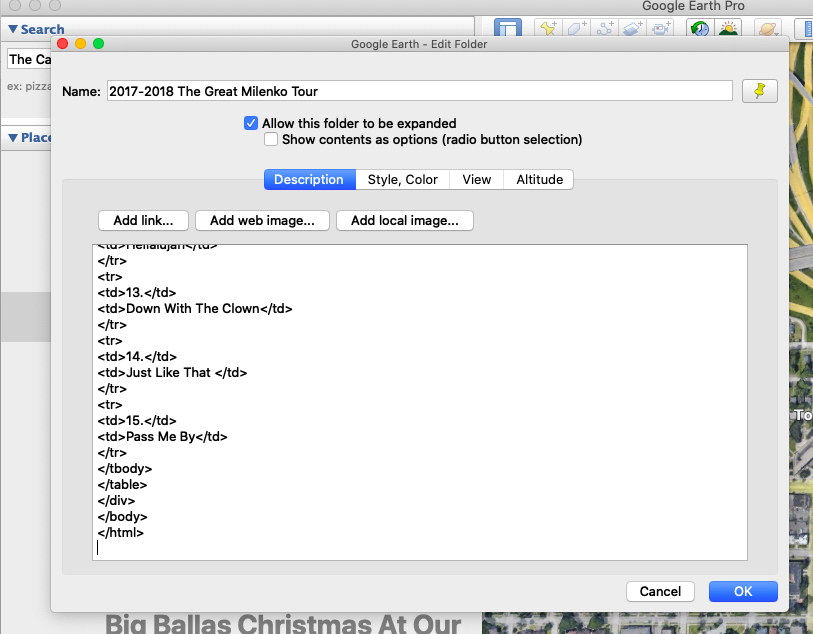Viewport: 813px width, 634px height.
Task: Click the Add Path toolbar icon
Action: pyautogui.click(x=605, y=28)
